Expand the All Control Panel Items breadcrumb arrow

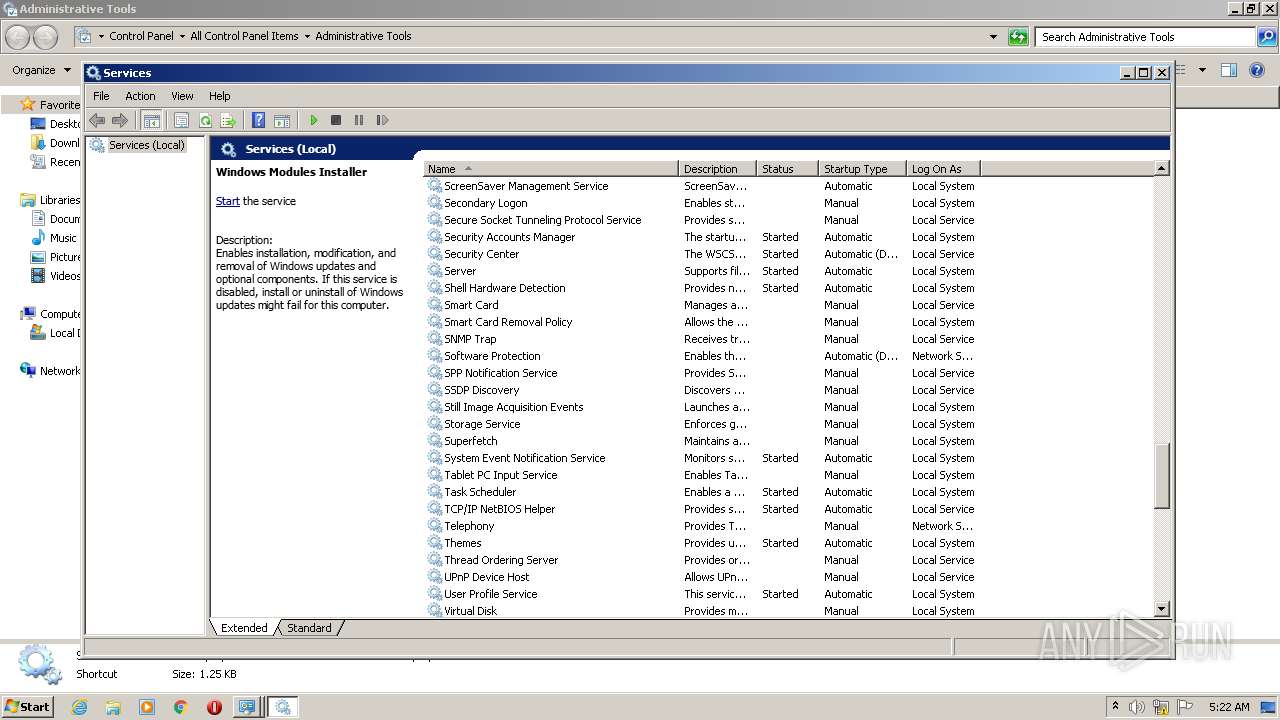tap(307, 36)
